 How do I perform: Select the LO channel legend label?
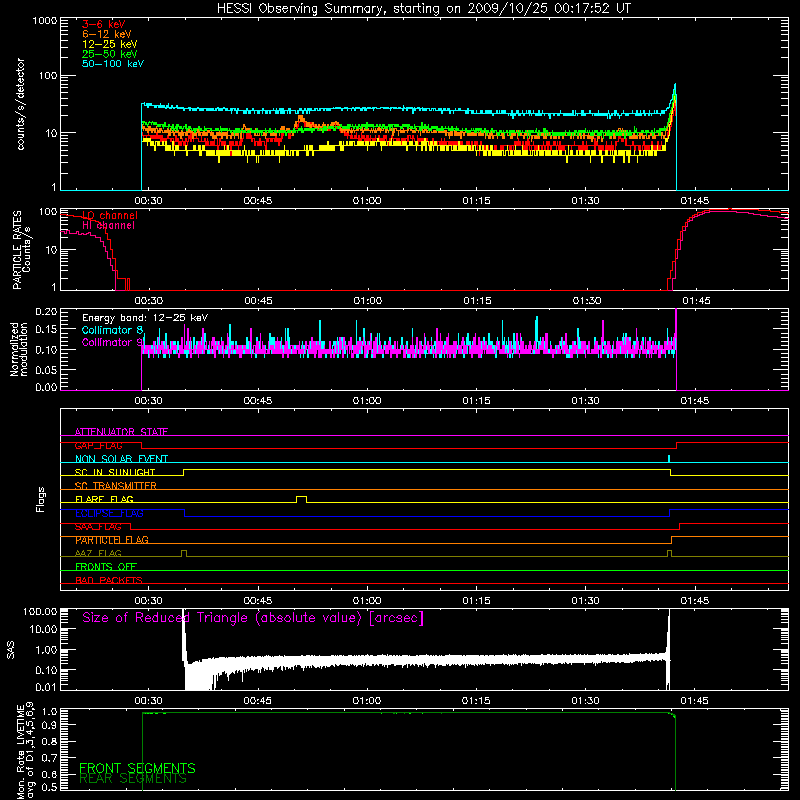point(109,215)
